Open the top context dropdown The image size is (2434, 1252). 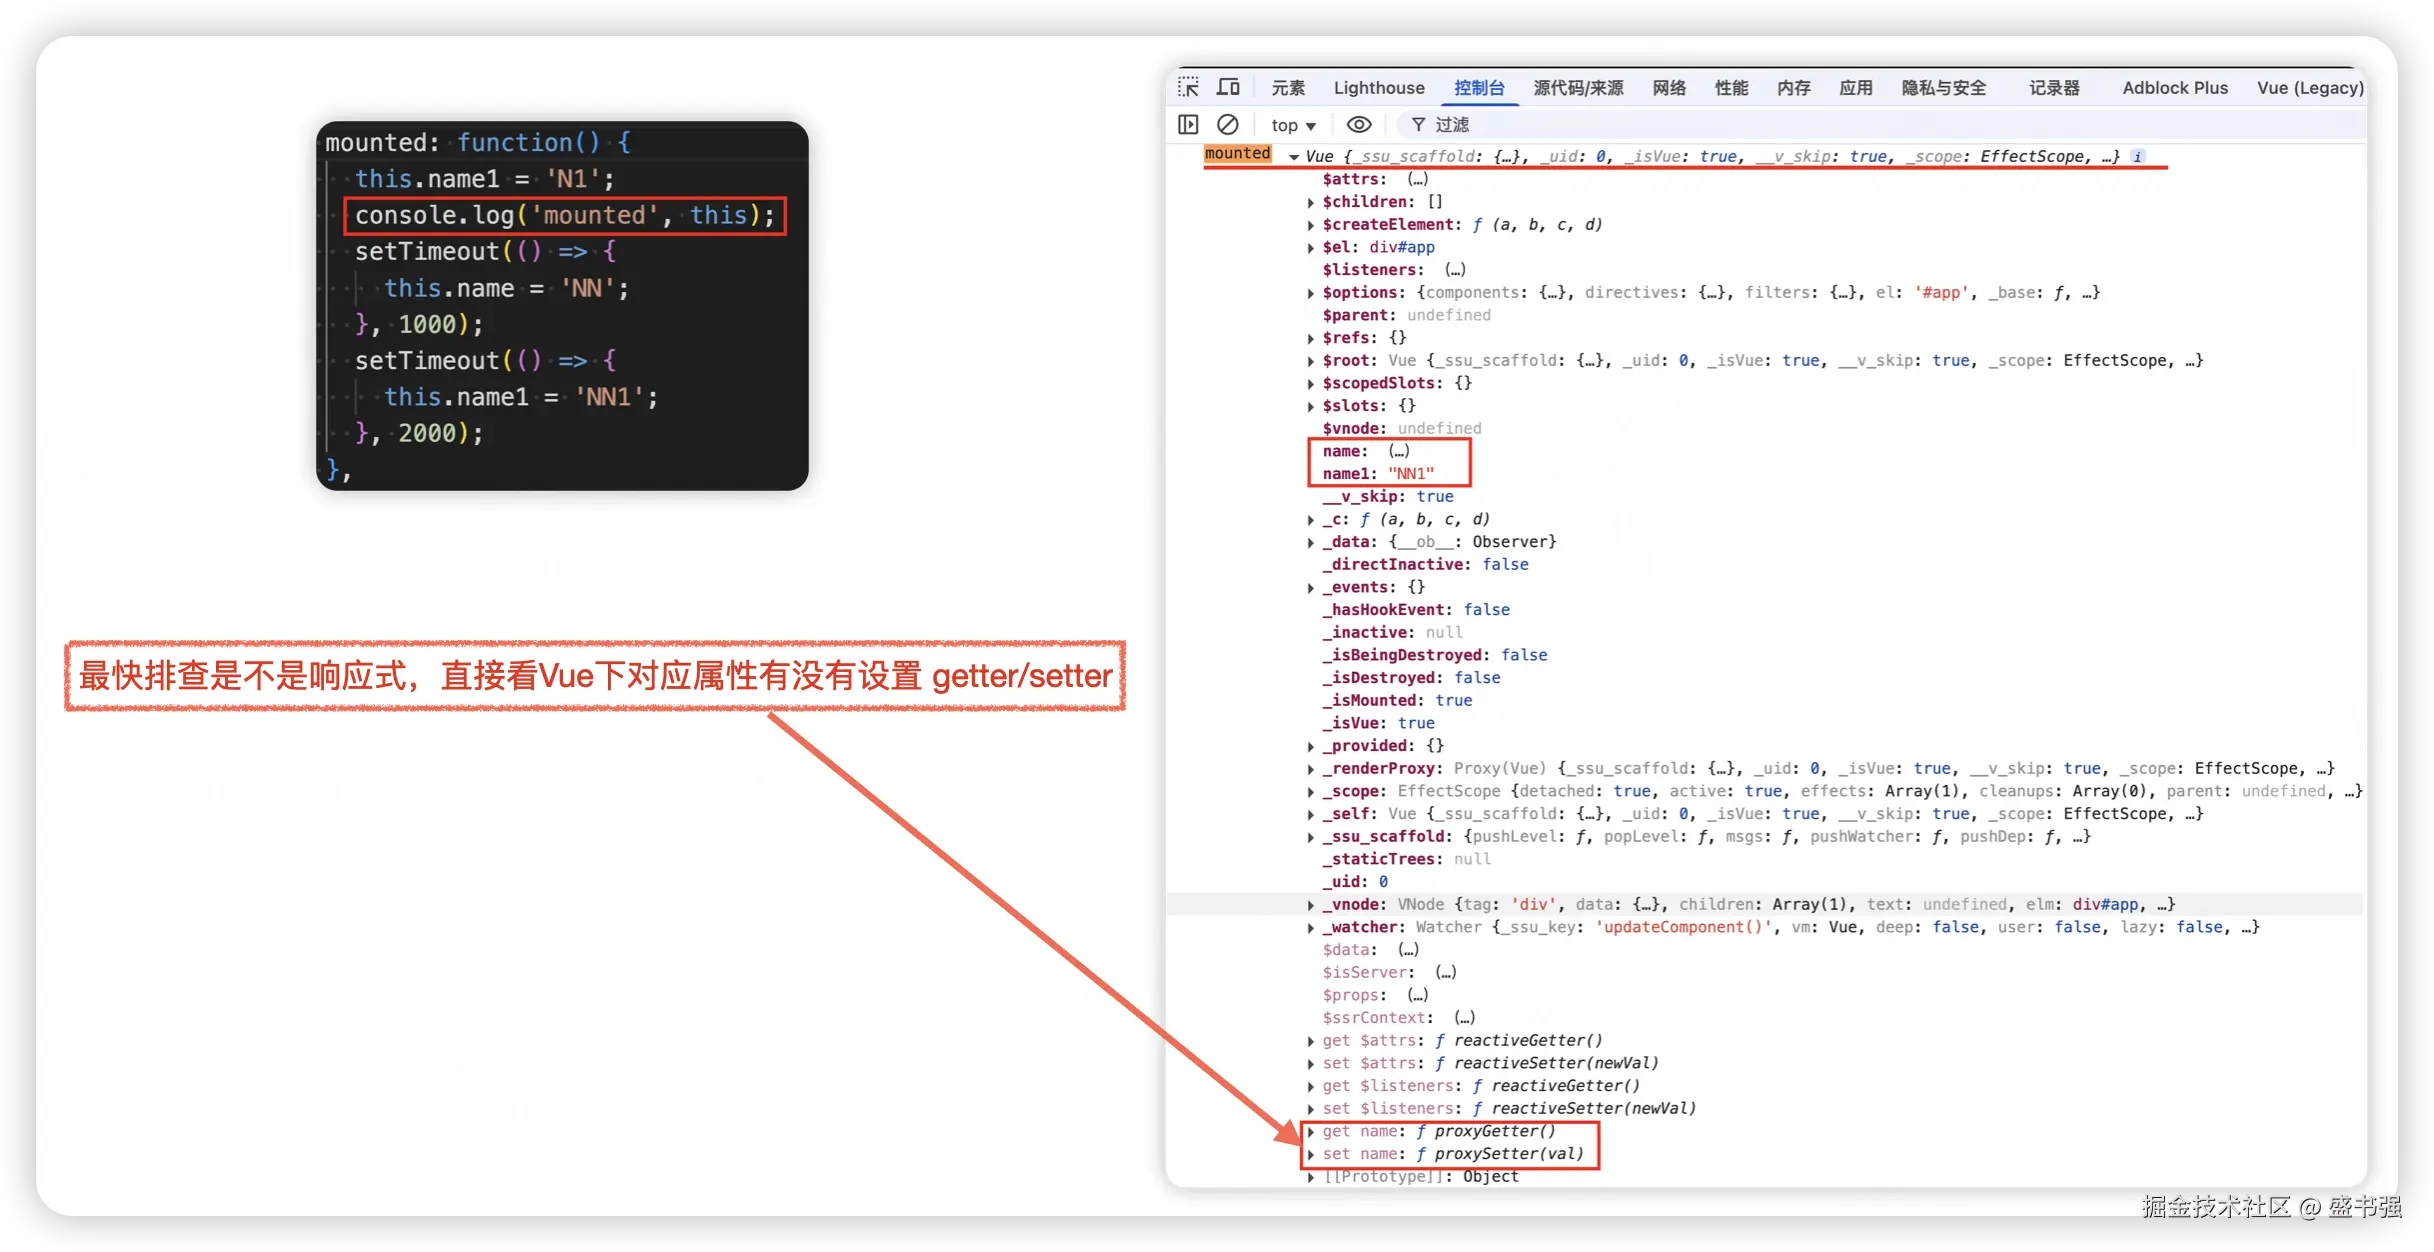pos(1292,125)
